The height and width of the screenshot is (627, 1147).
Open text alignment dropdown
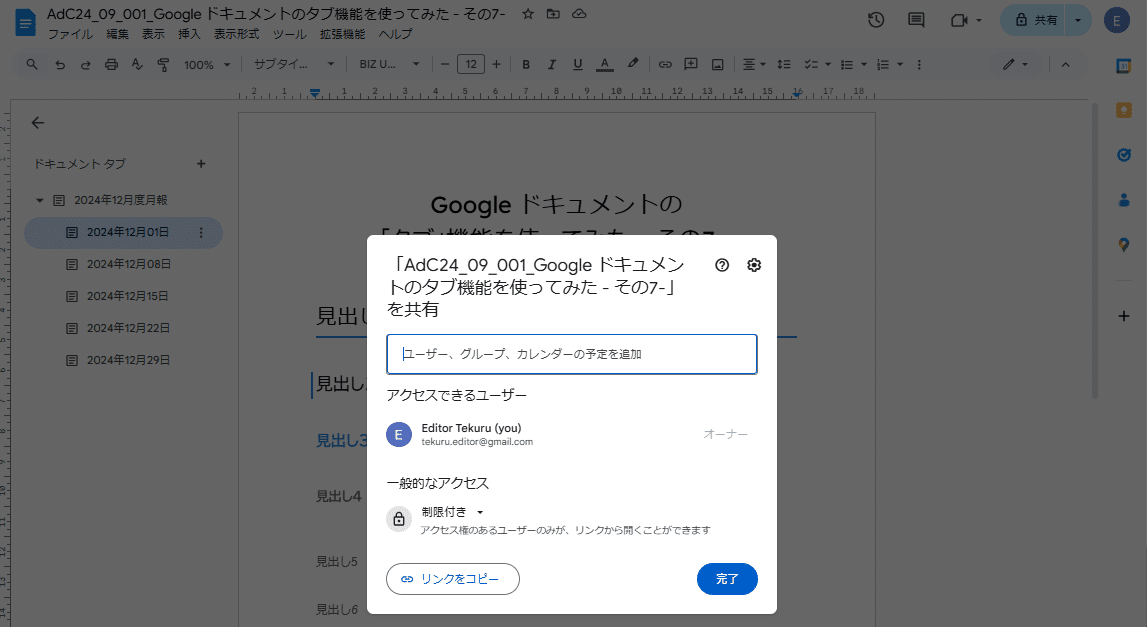[753, 64]
